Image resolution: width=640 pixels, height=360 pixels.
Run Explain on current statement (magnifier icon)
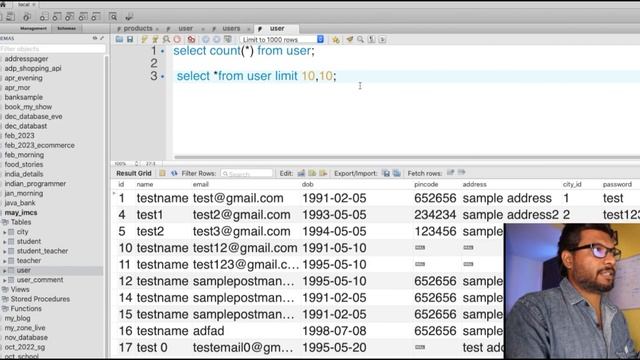click(x=166, y=39)
